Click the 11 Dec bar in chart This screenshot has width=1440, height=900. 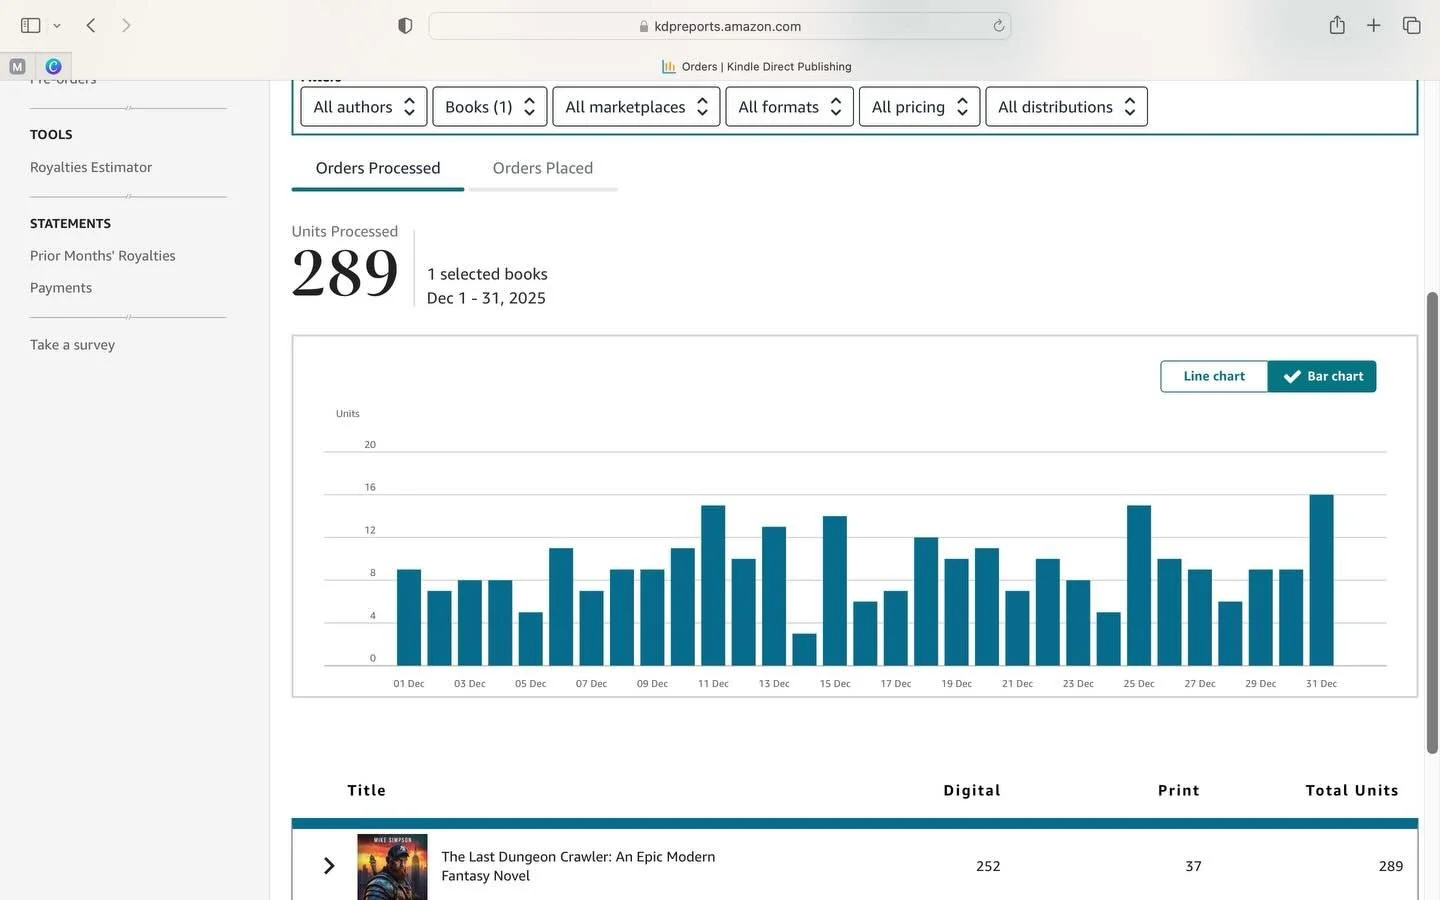click(x=713, y=585)
